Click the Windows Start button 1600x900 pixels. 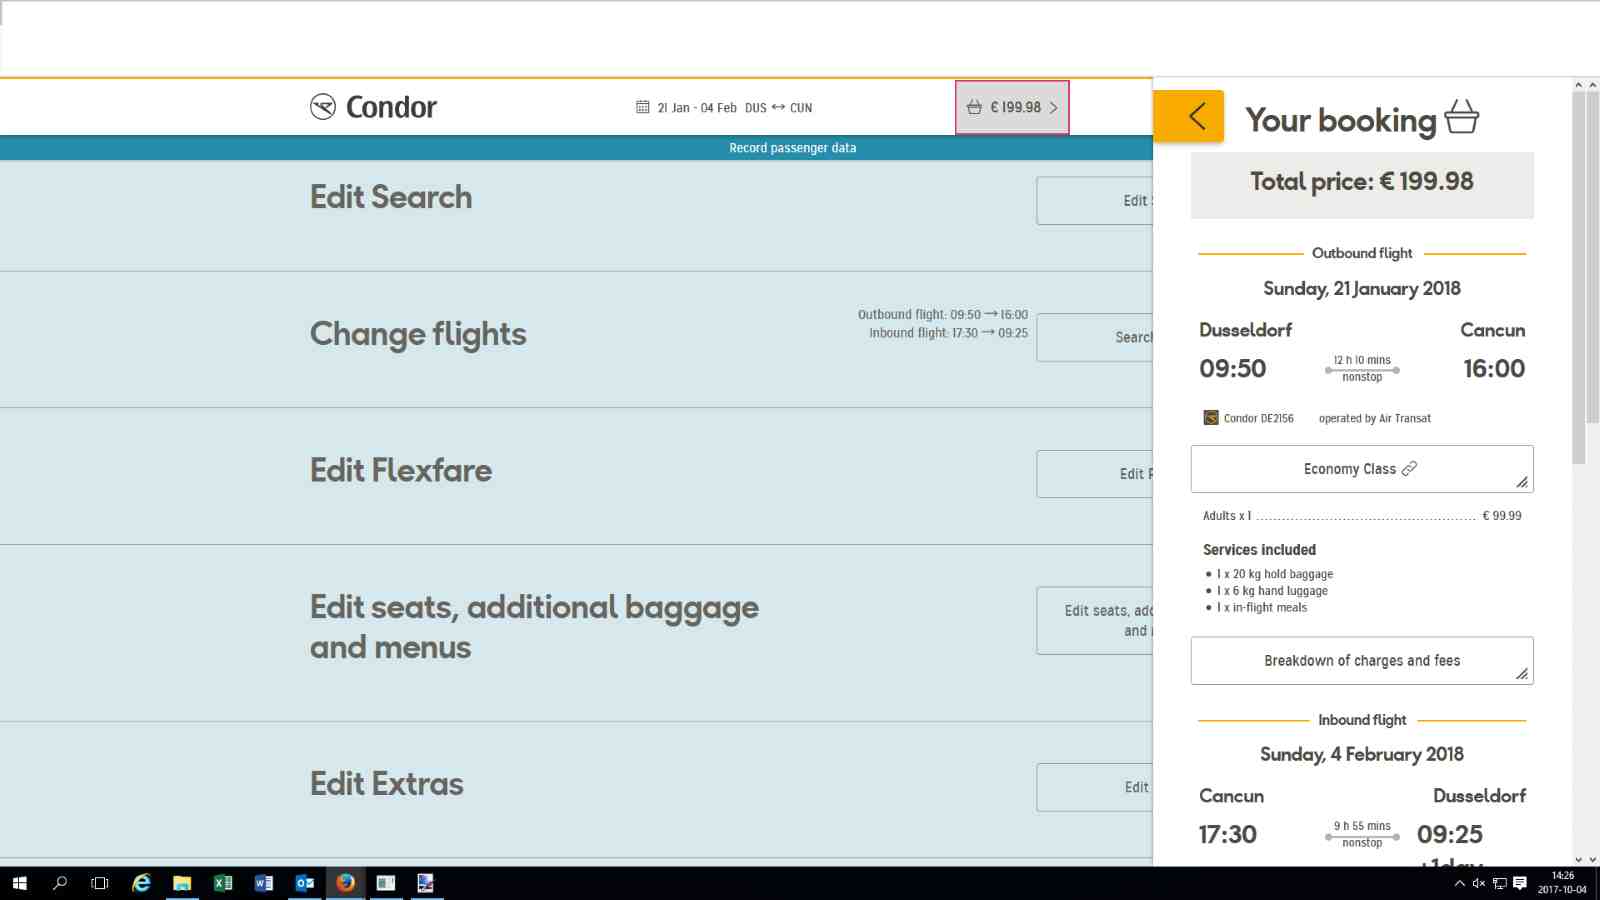[x=19, y=883]
